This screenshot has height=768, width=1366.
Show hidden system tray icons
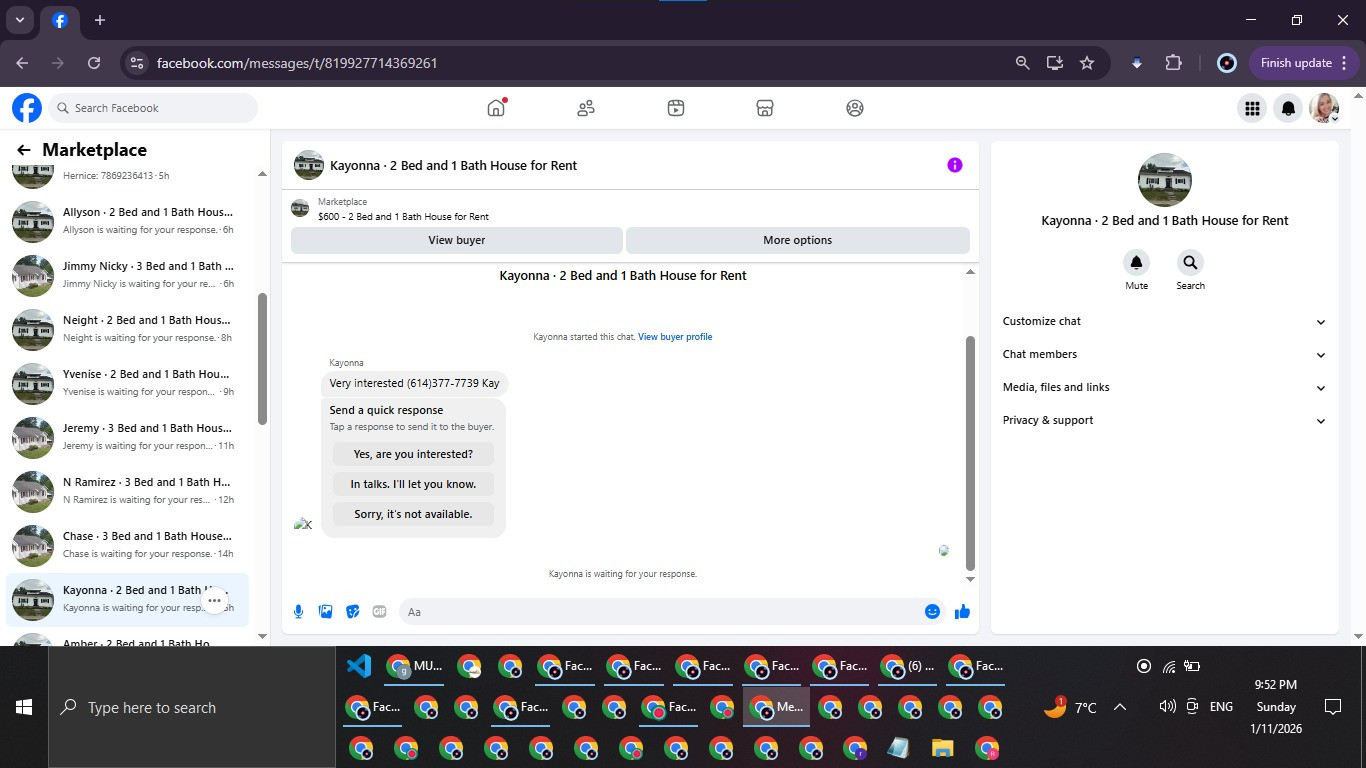pyautogui.click(x=1120, y=707)
